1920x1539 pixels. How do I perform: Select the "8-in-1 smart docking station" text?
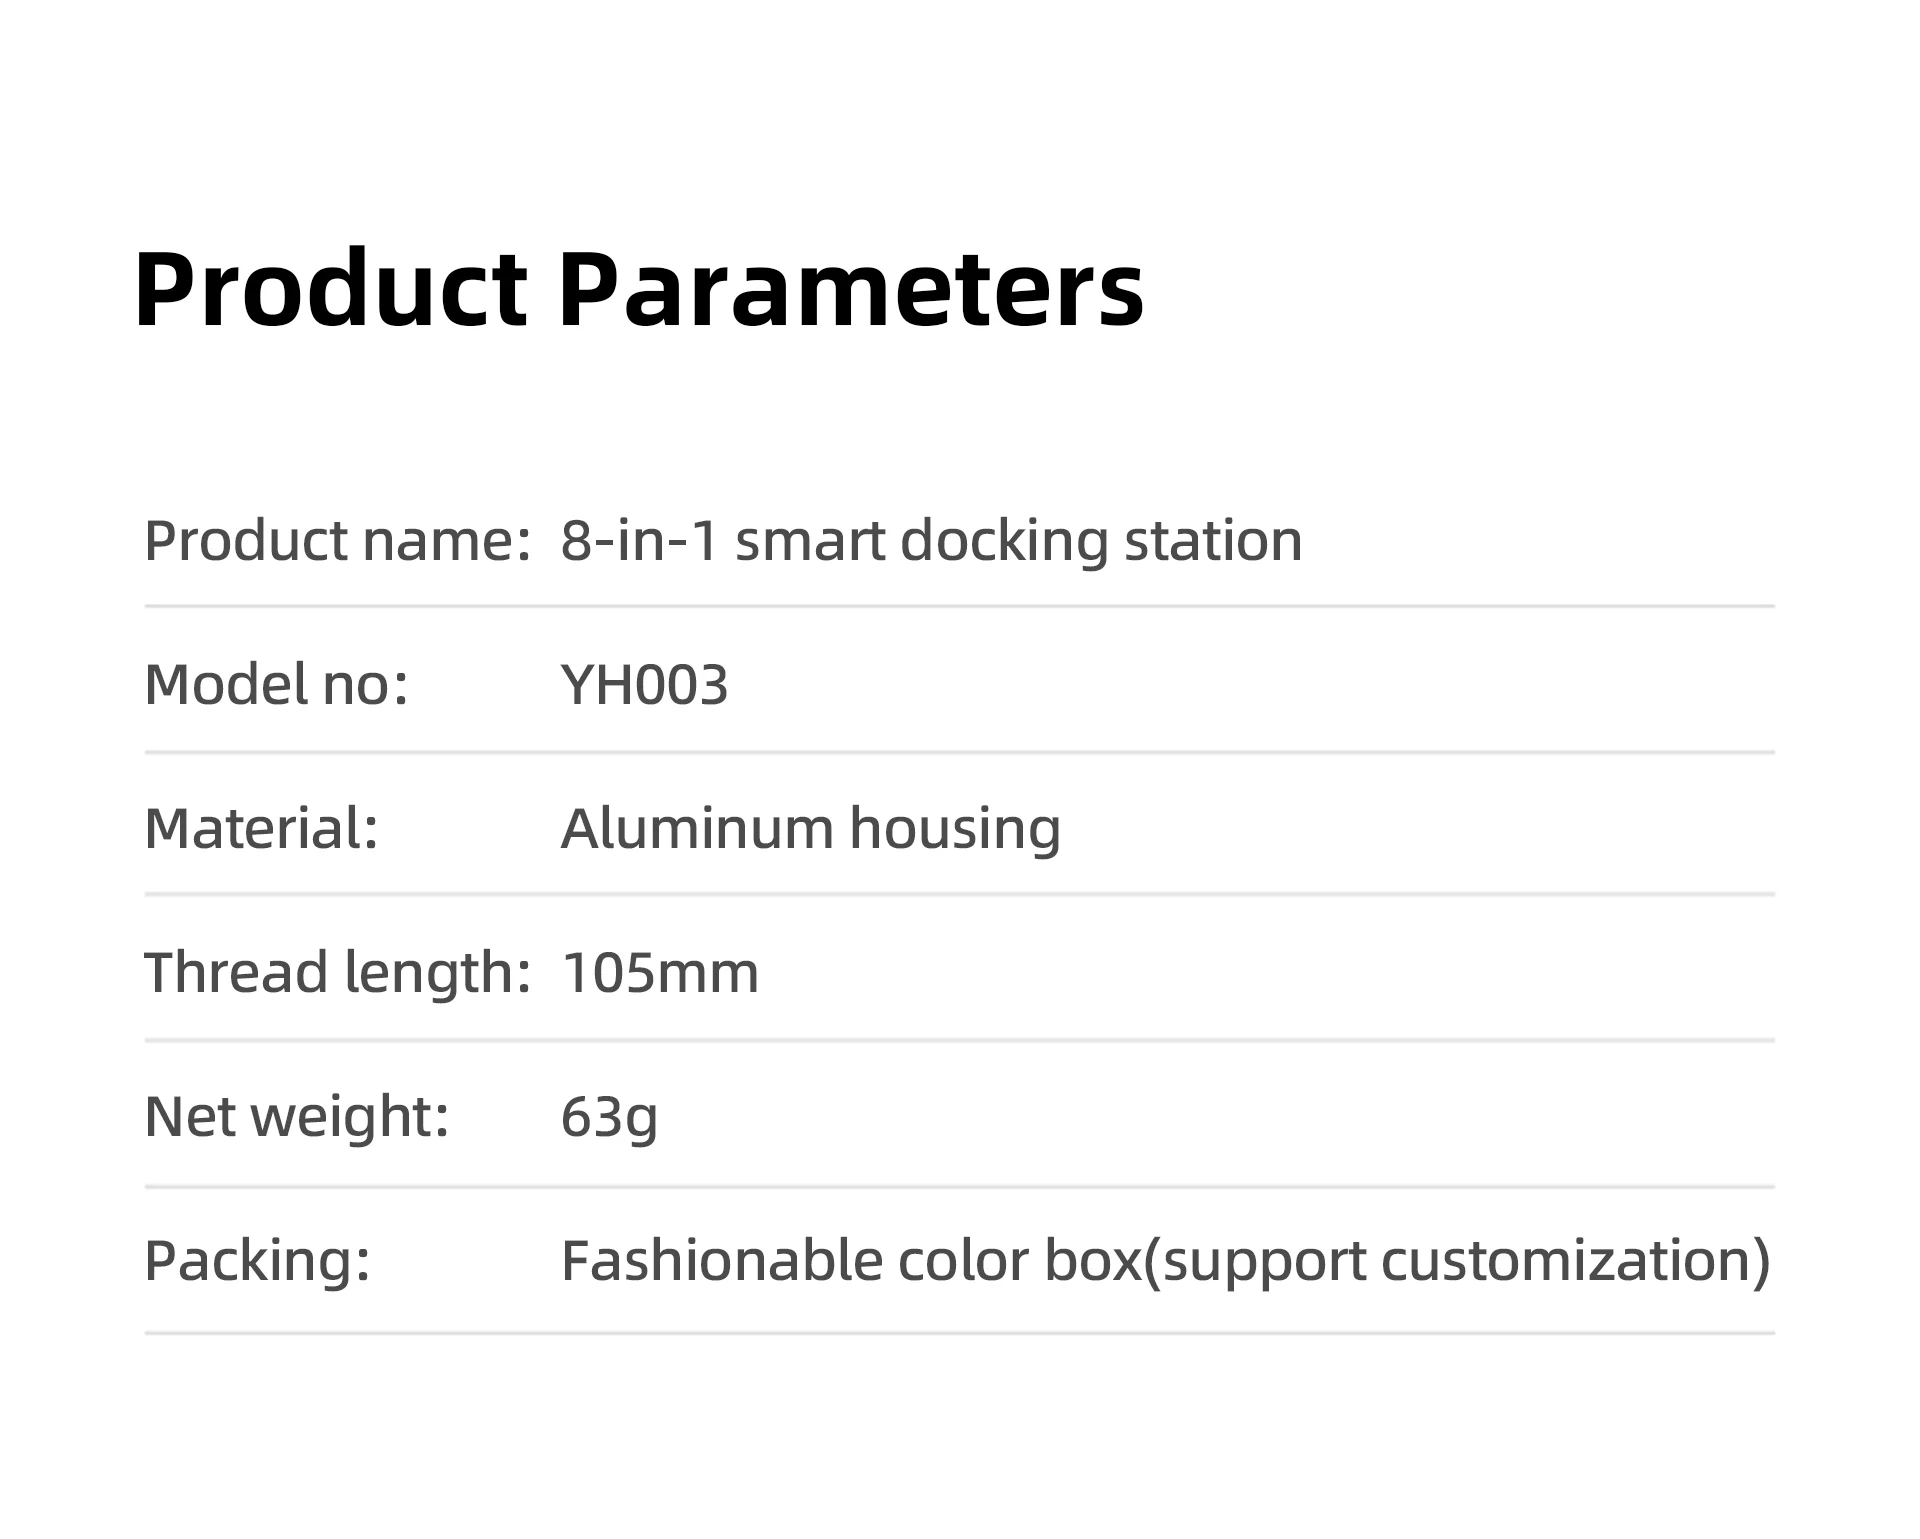(x=931, y=541)
